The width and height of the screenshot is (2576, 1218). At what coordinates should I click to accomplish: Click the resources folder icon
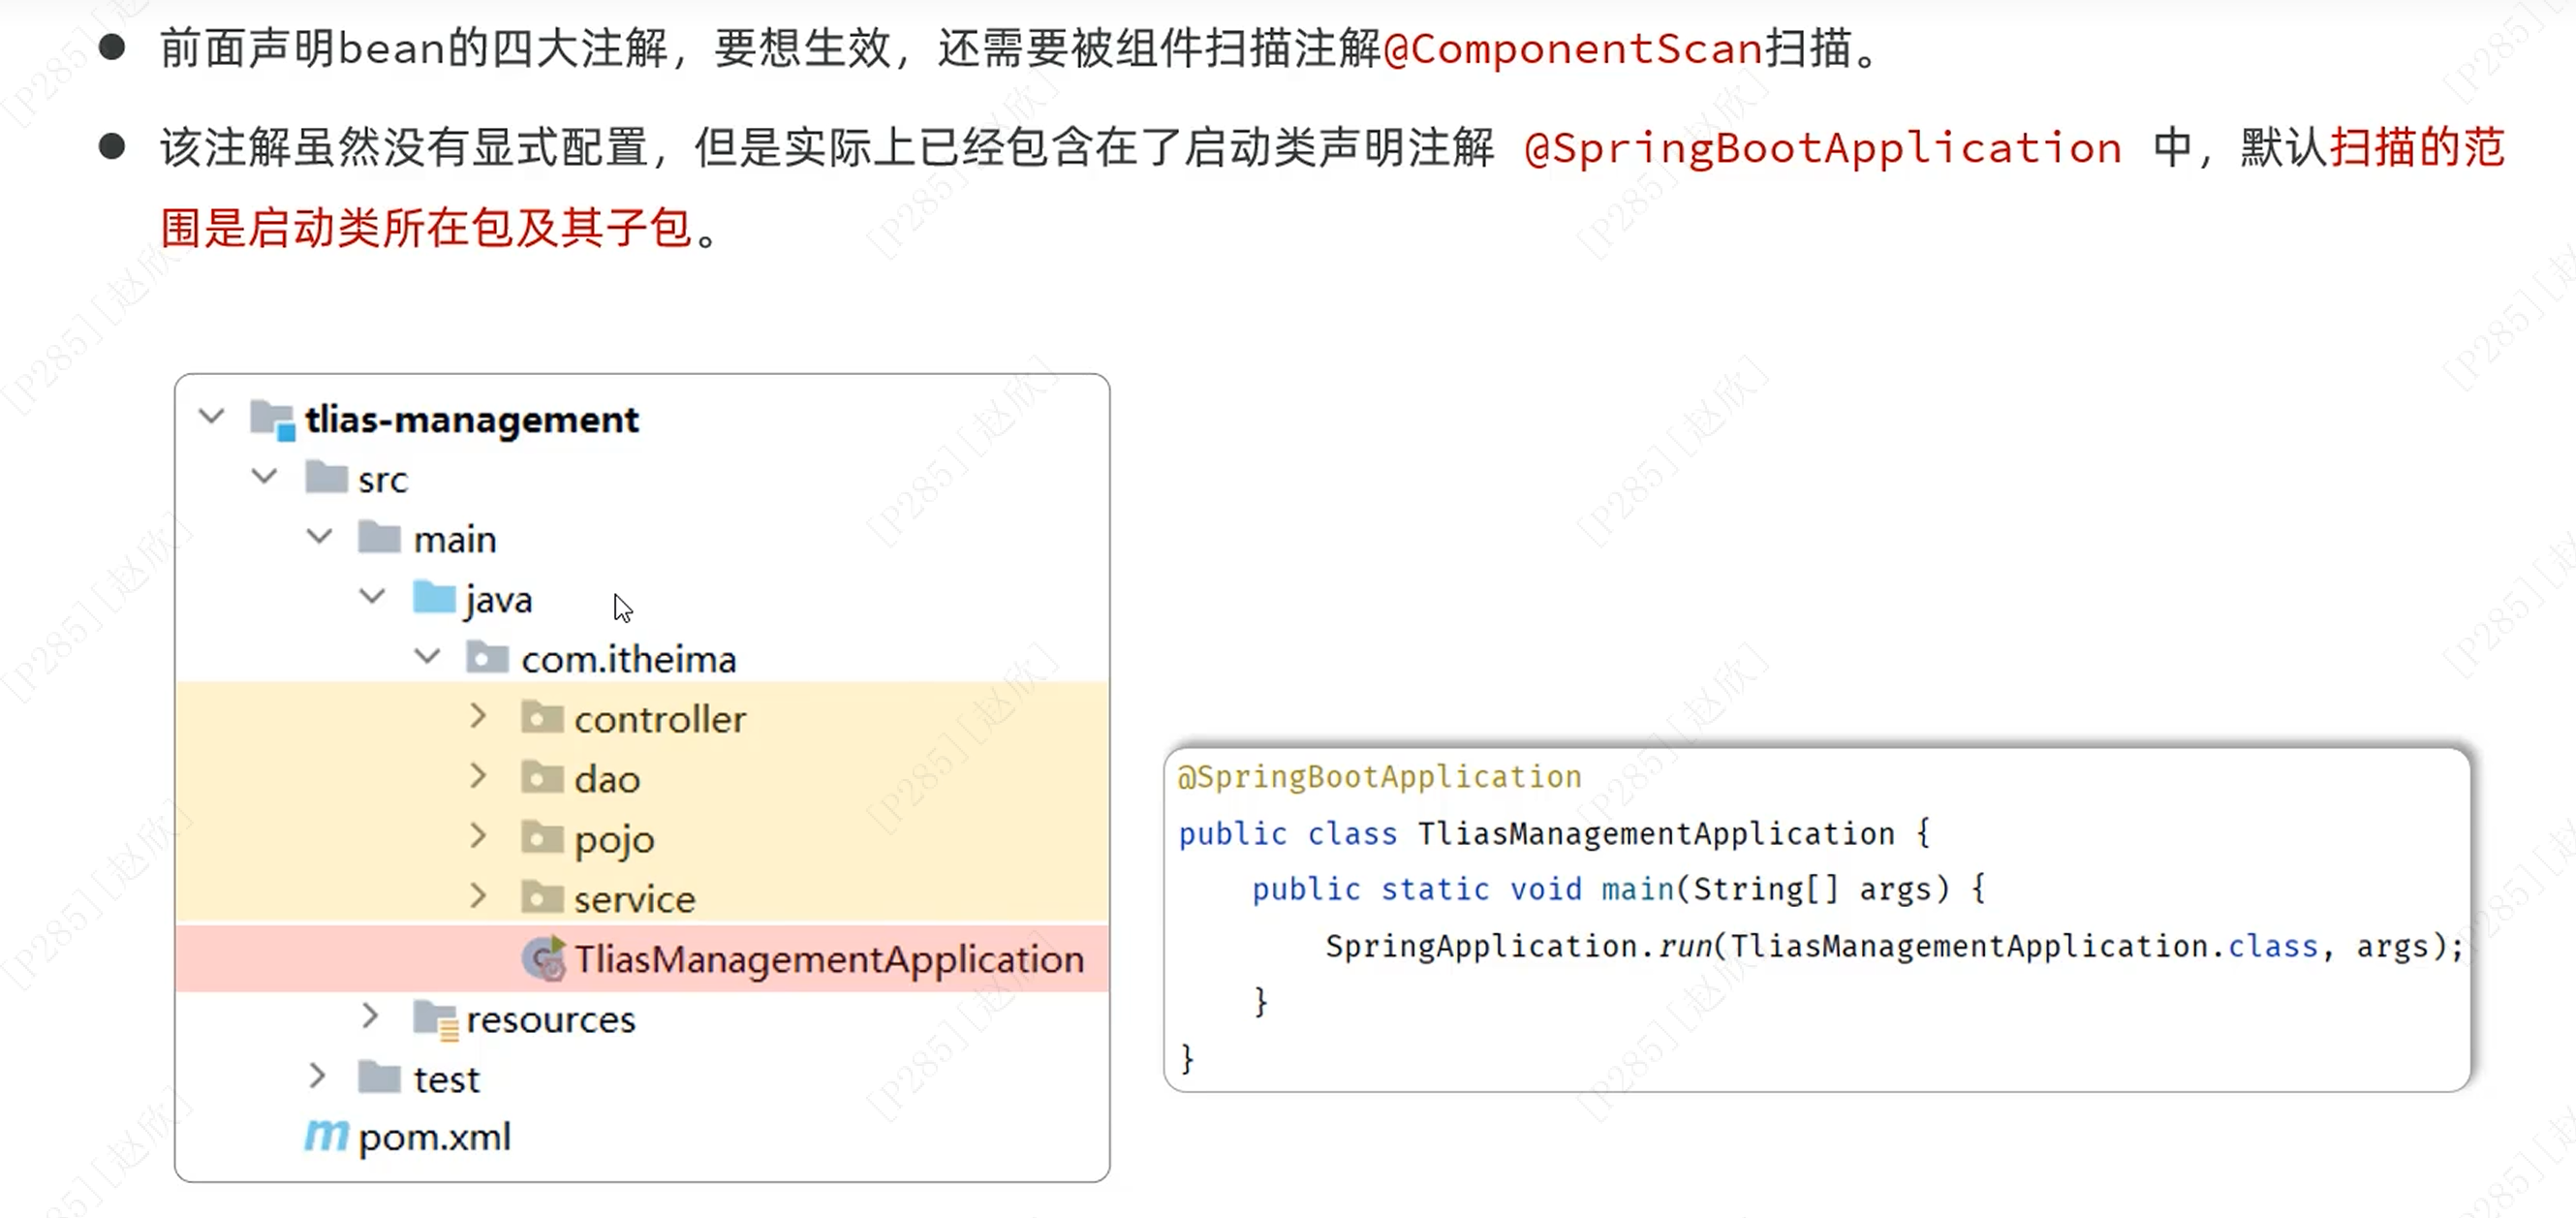pos(436,1019)
